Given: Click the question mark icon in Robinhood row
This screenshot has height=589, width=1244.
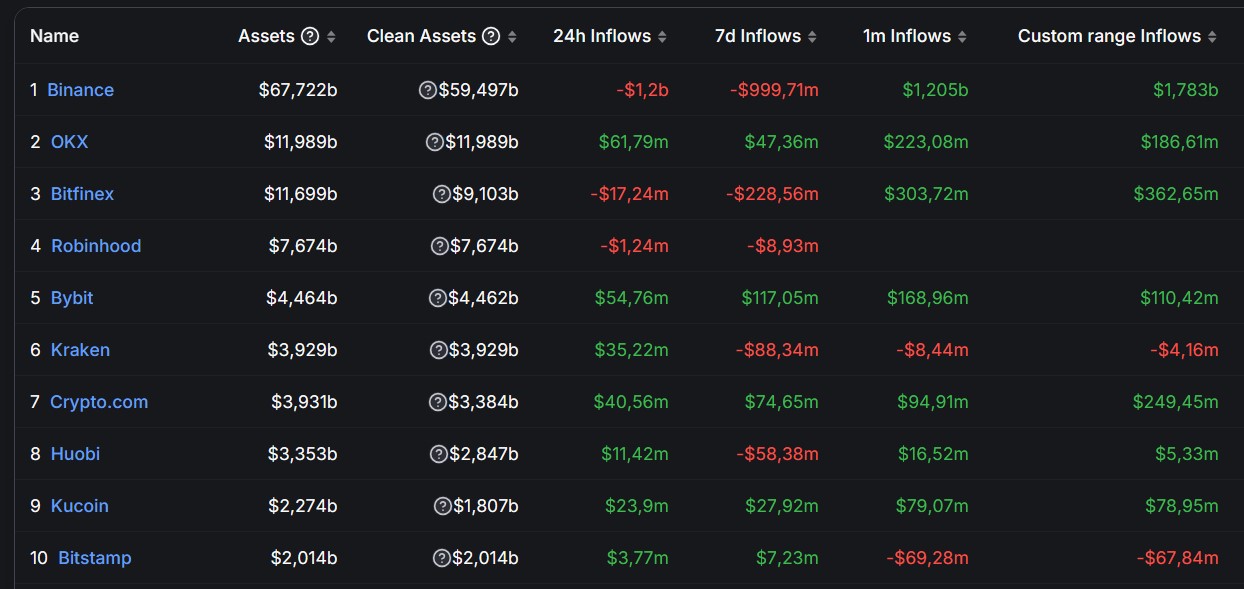Looking at the screenshot, I should pyautogui.click(x=439, y=246).
